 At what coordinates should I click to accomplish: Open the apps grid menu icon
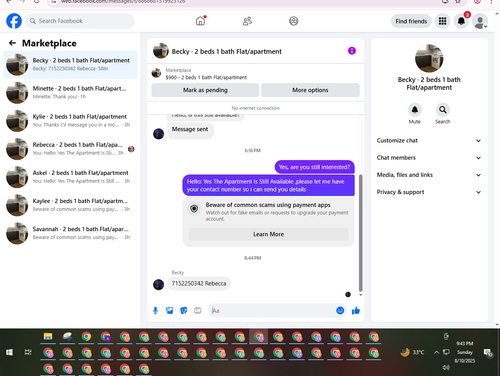[x=442, y=21]
